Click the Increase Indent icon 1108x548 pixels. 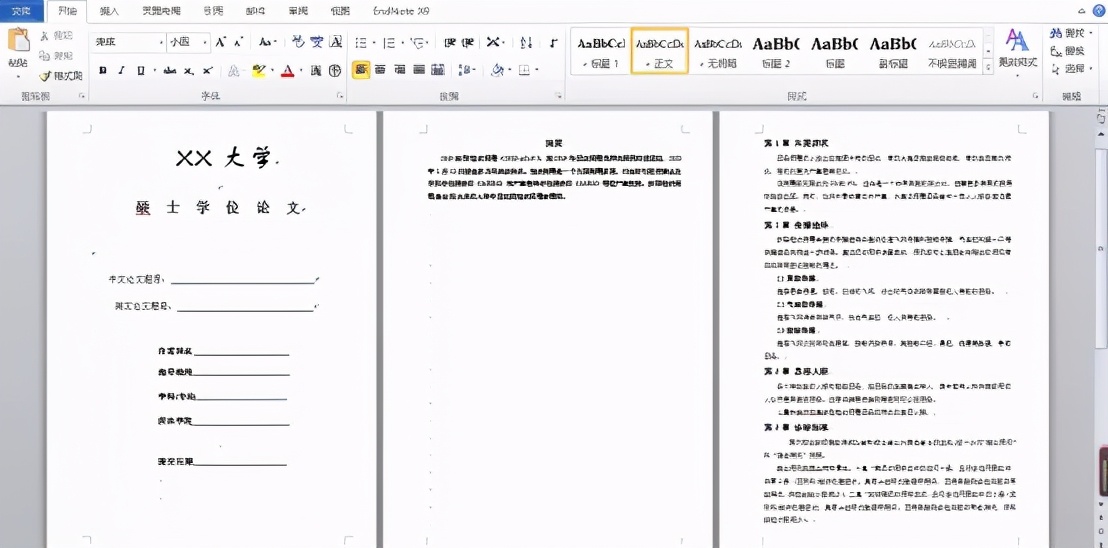tap(468, 43)
